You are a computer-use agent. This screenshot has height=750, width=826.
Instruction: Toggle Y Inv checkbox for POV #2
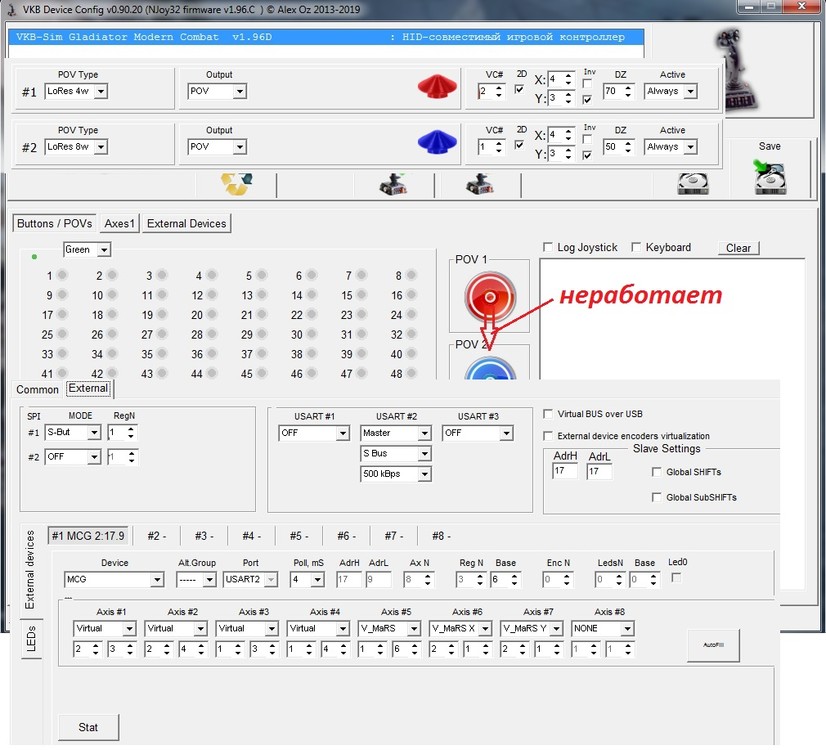tap(587, 155)
